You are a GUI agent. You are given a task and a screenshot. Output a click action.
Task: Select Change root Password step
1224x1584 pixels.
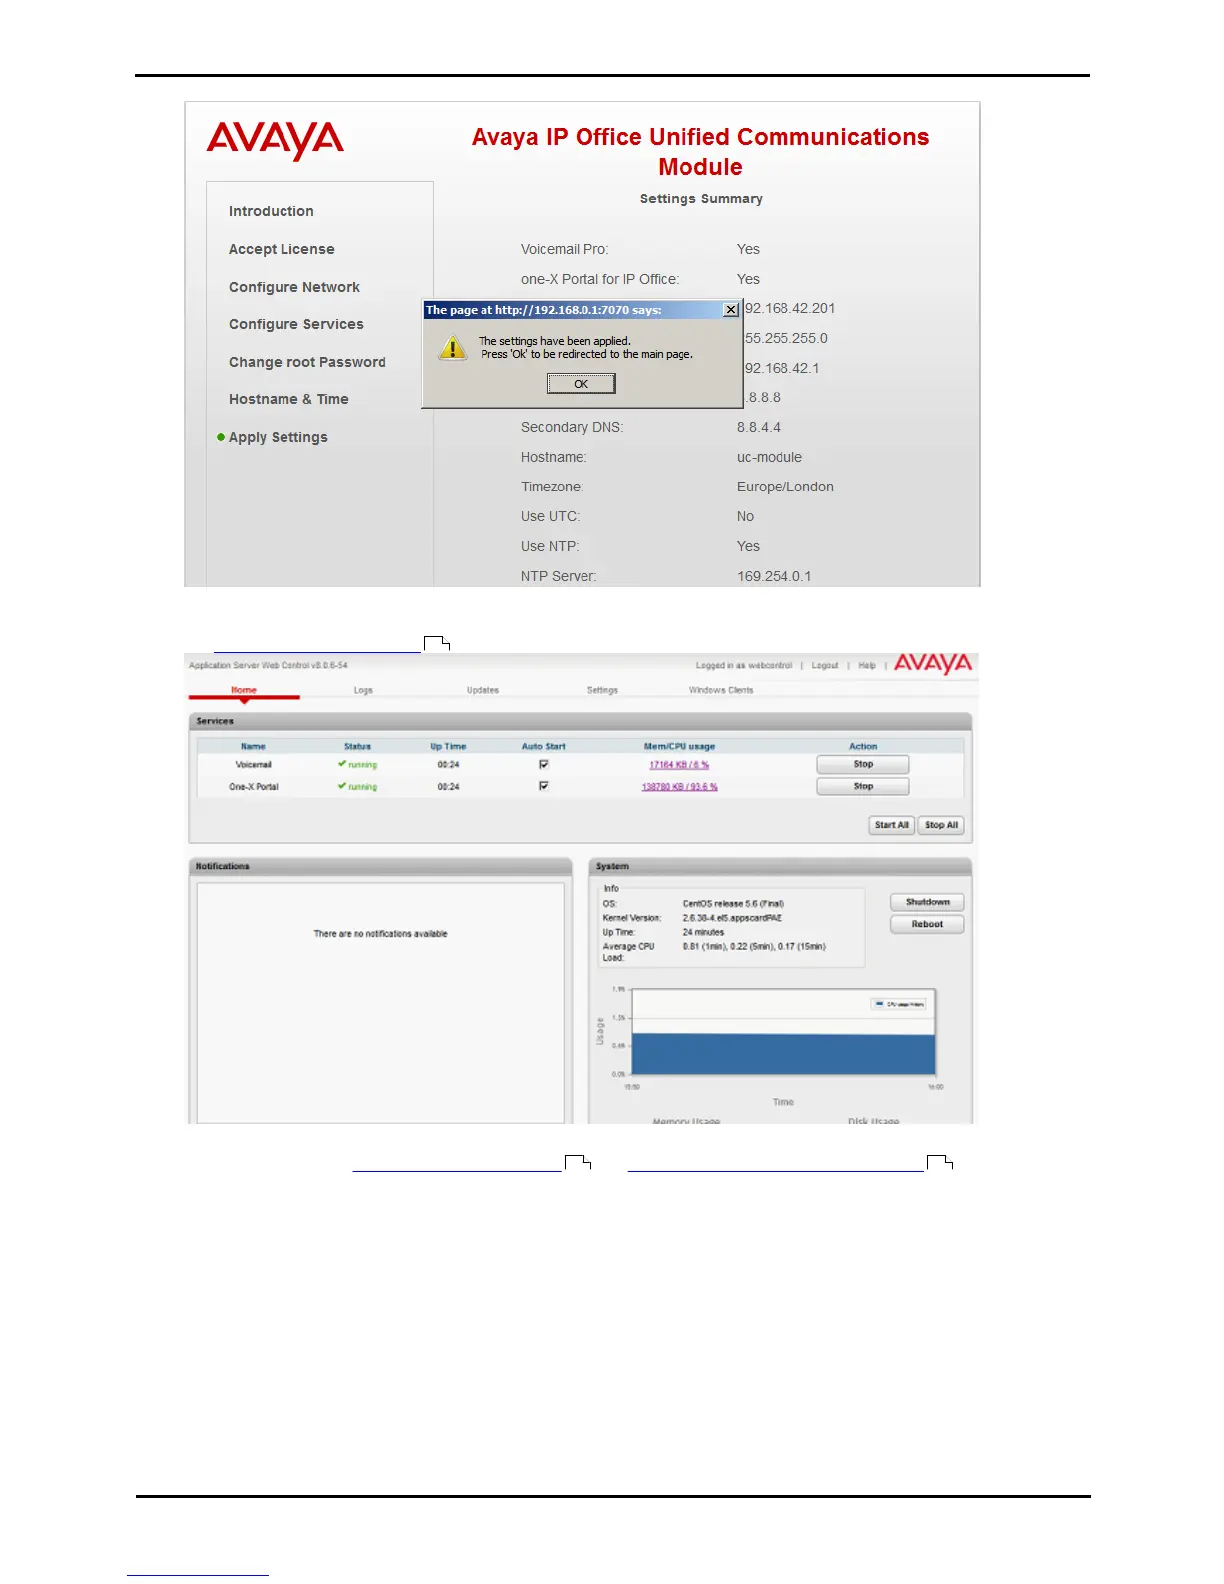[x=307, y=362]
